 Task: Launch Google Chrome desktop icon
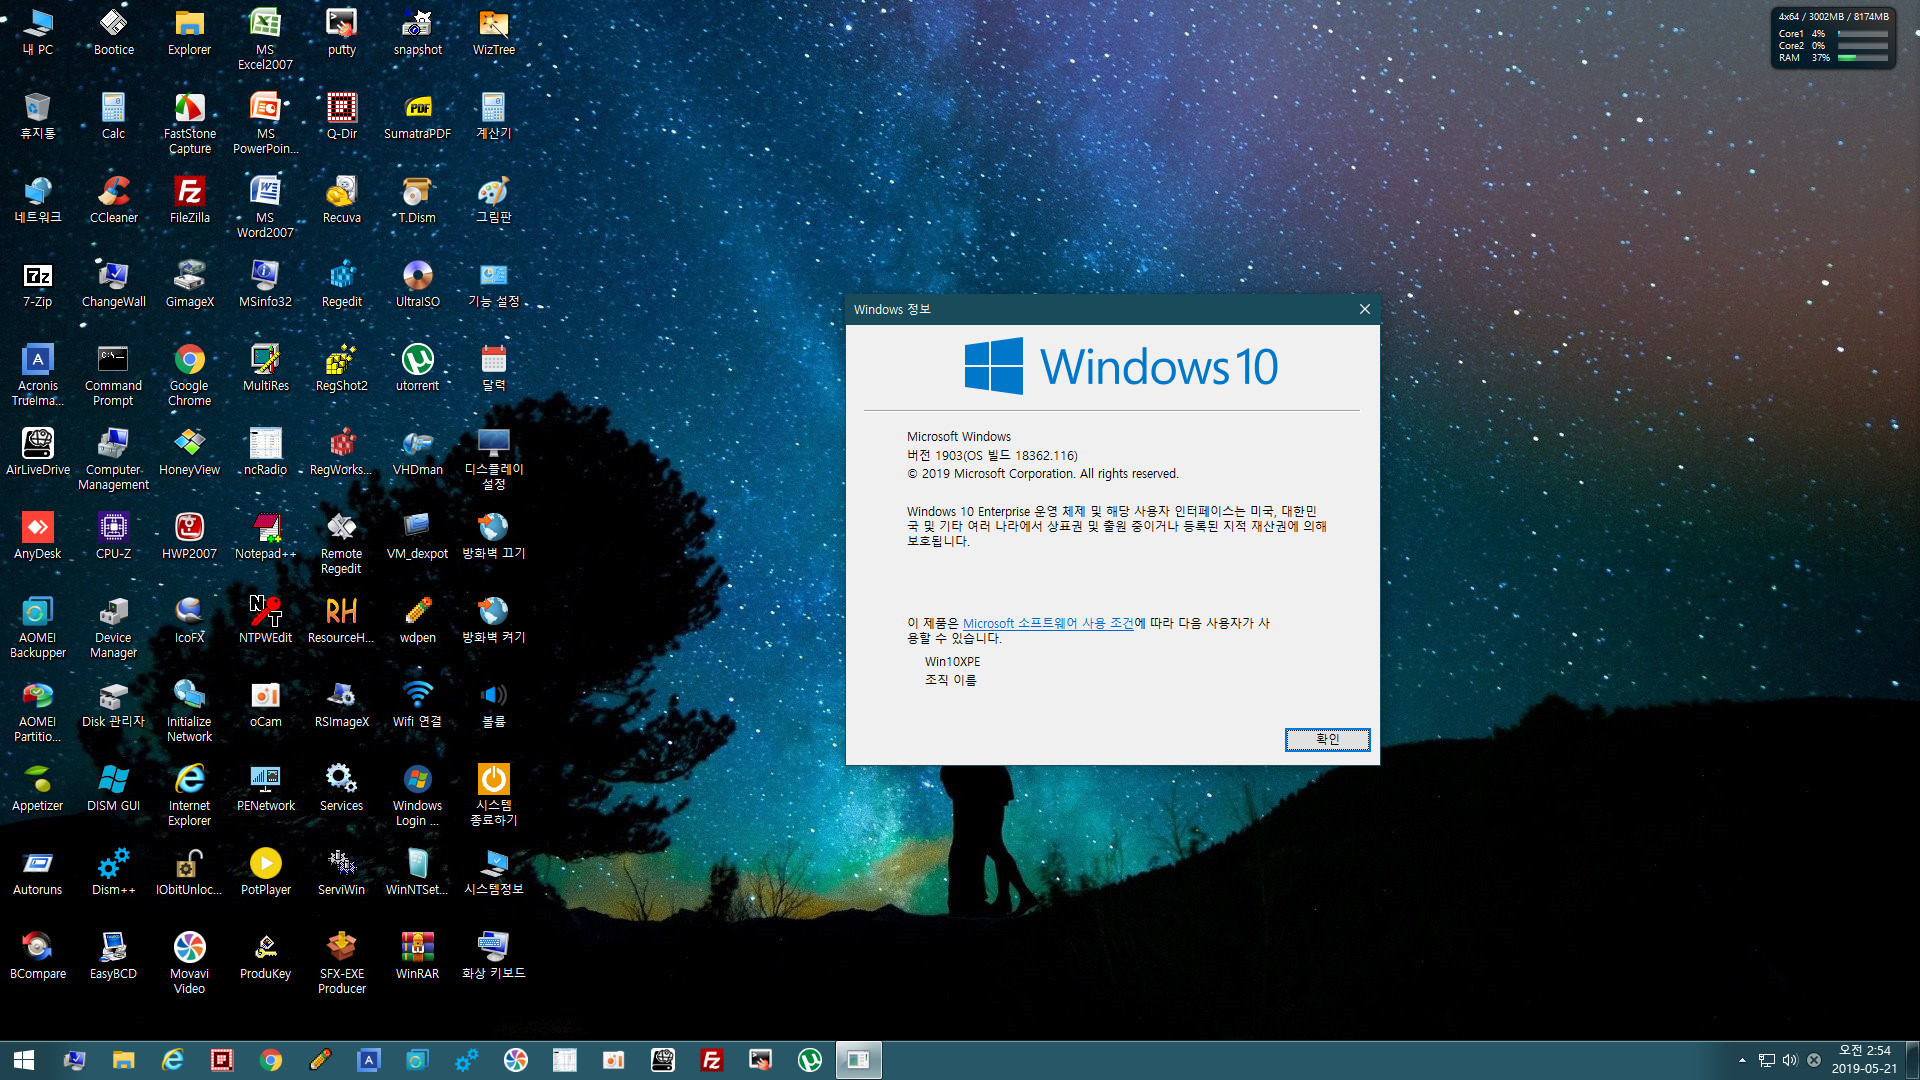tap(189, 375)
